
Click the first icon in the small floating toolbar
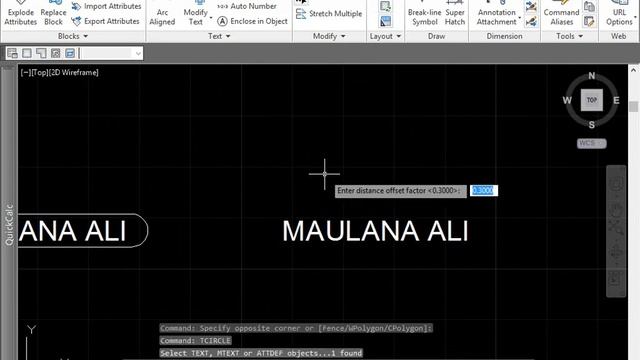pyautogui.click(x=13, y=53)
